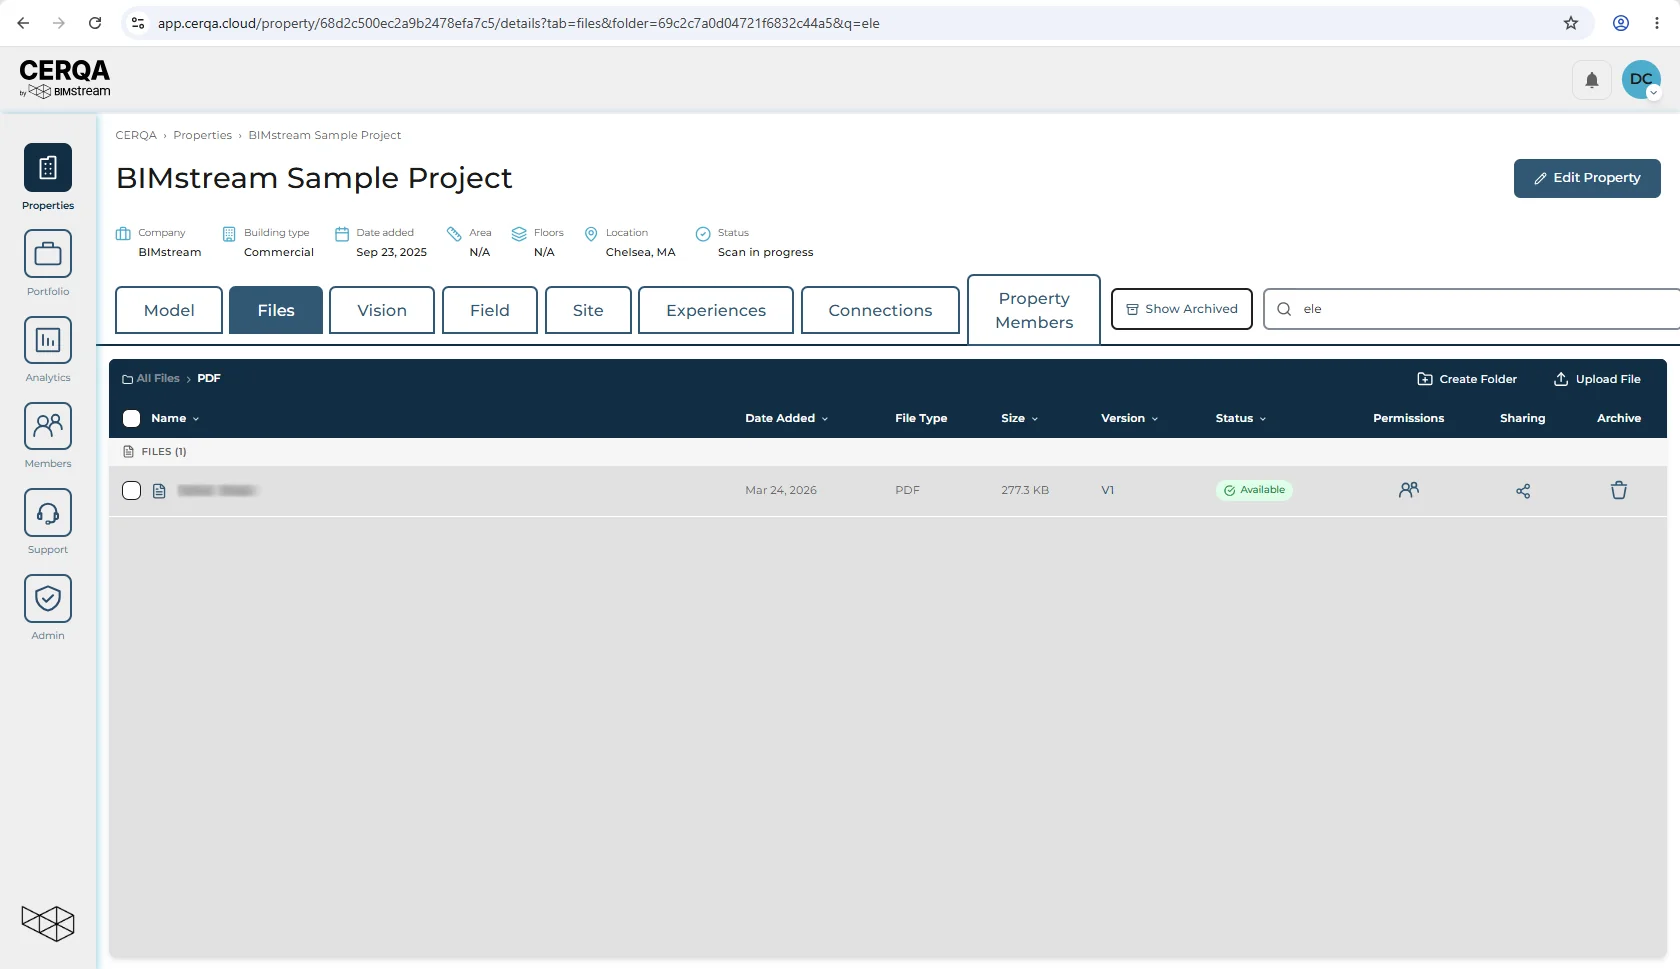
Task: Click the 'Scan in progress' status value
Action: click(x=765, y=252)
